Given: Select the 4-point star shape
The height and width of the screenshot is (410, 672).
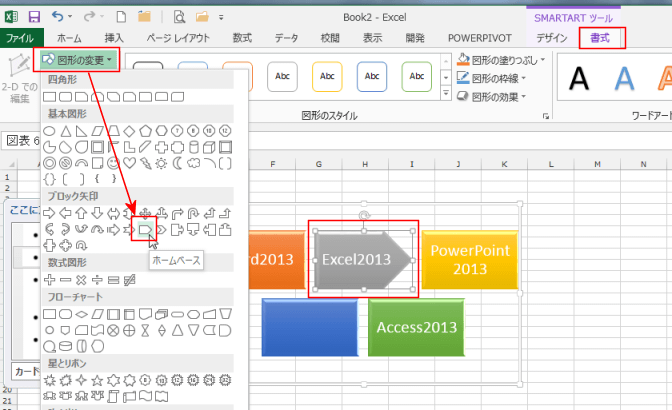Looking at the screenshot, I should pyautogui.click(x=81, y=380).
